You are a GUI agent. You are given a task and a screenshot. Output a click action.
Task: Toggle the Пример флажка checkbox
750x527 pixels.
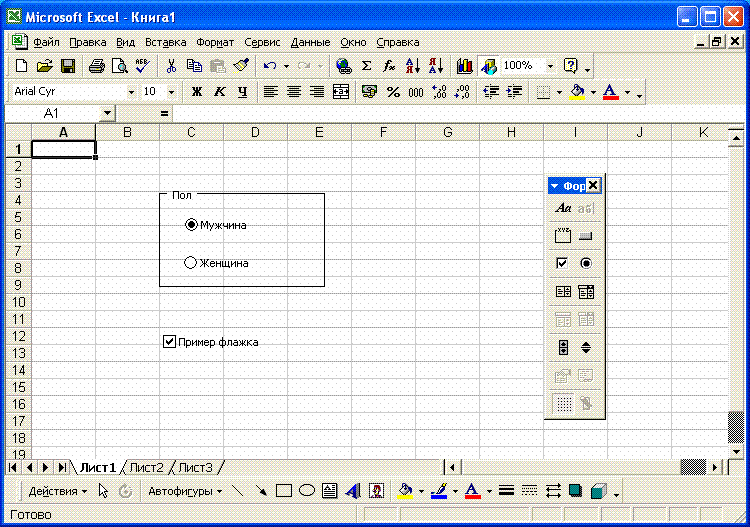tap(170, 342)
